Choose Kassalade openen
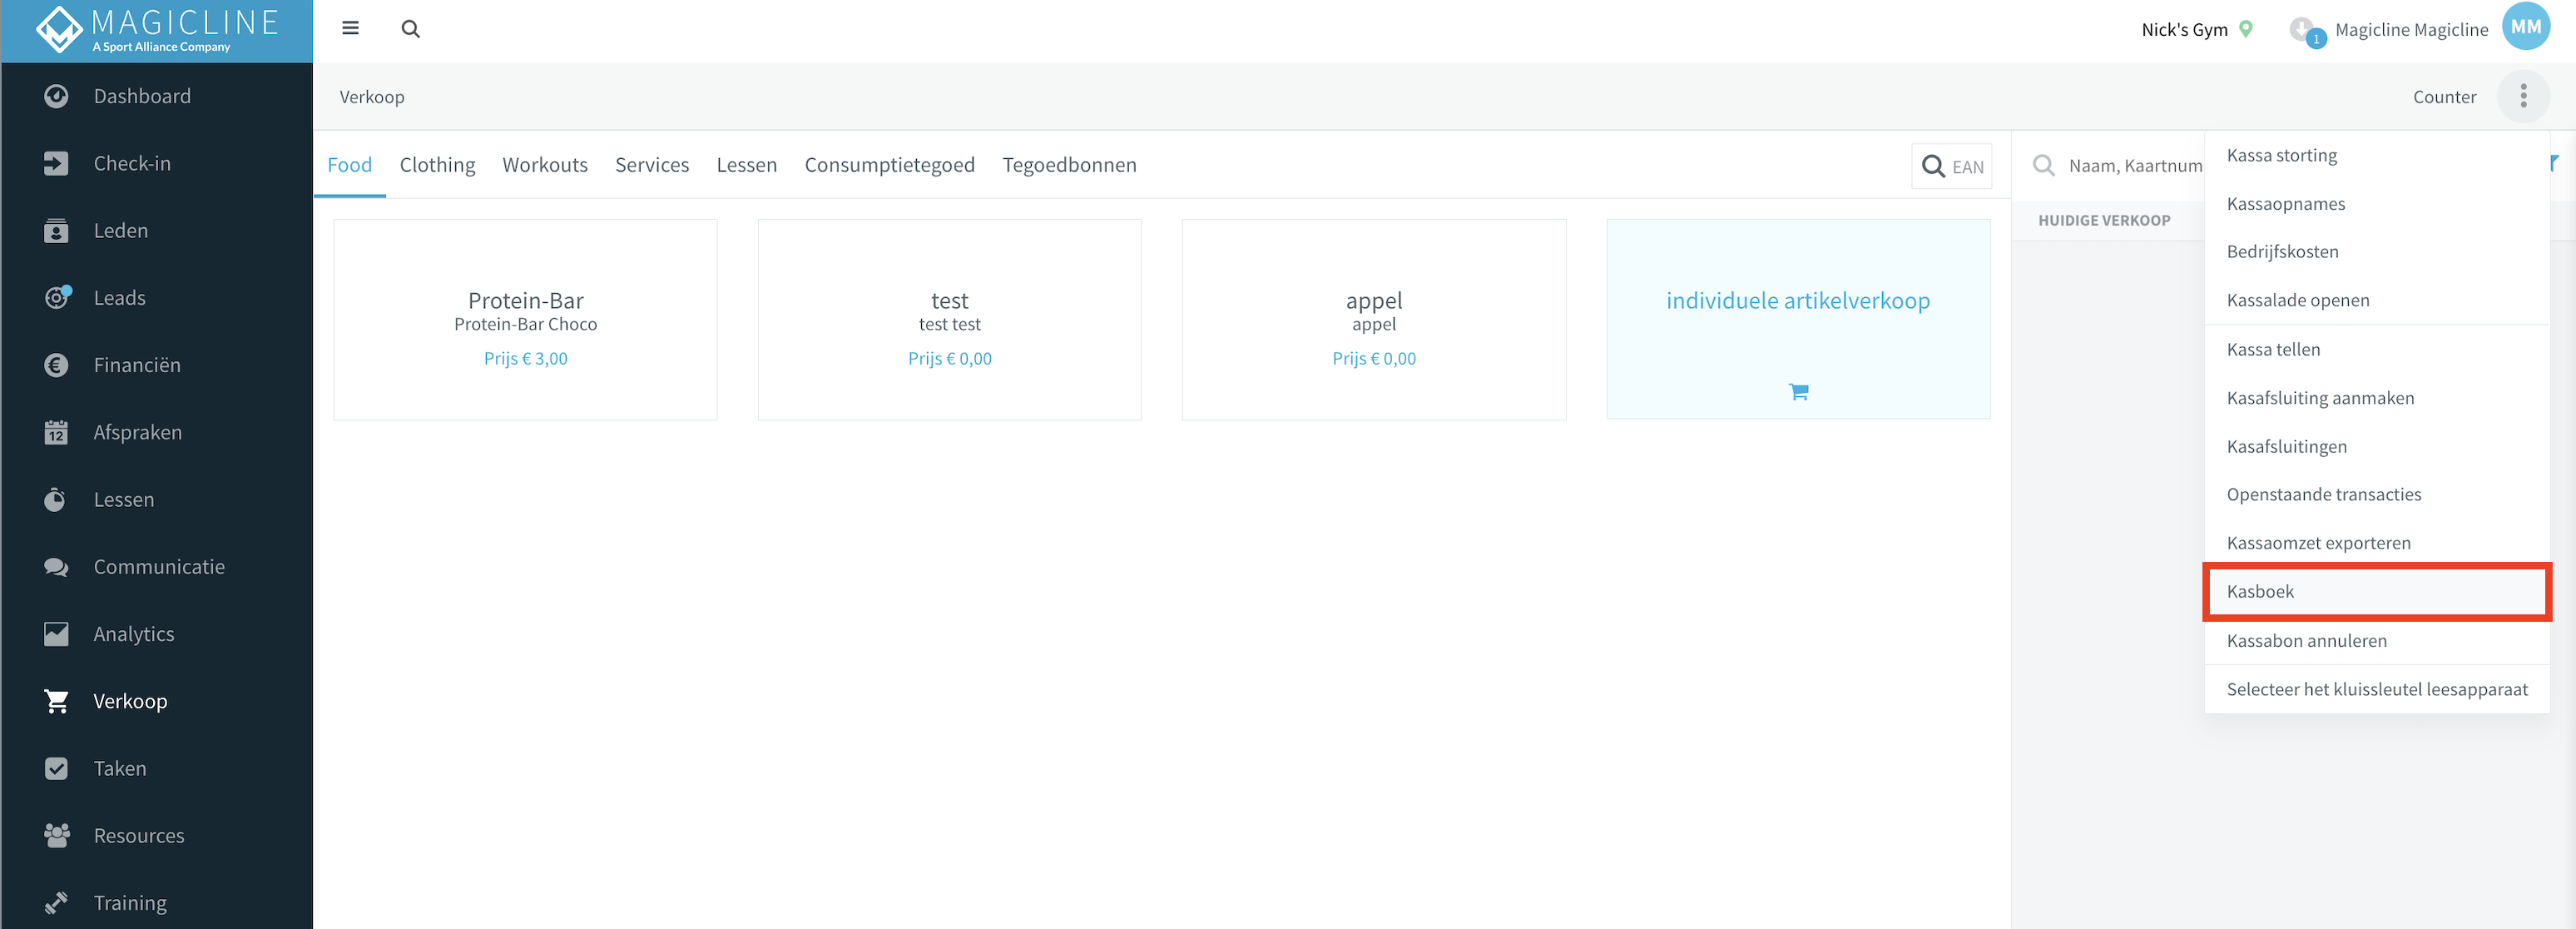The width and height of the screenshot is (2576, 929). point(2376,300)
